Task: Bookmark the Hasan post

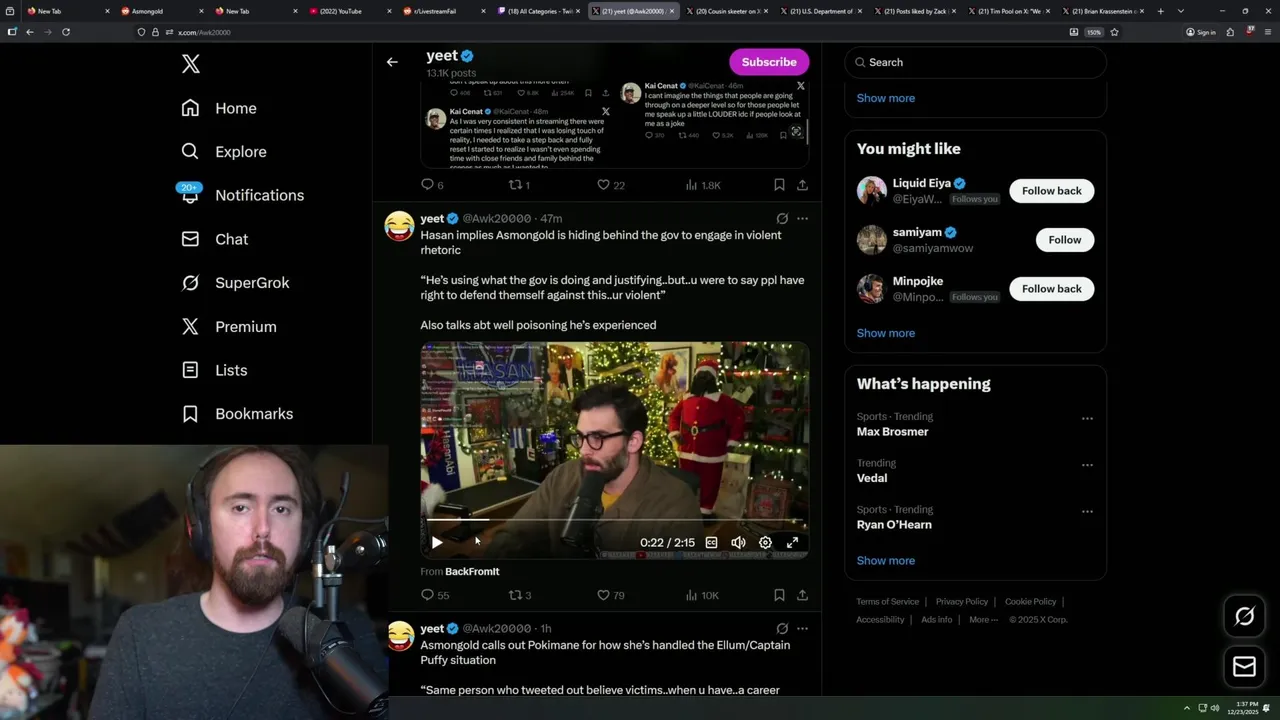Action: coord(779,595)
